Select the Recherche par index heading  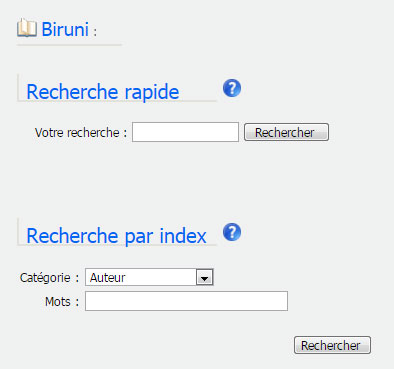pyautogui.click(x=116, y=236)
